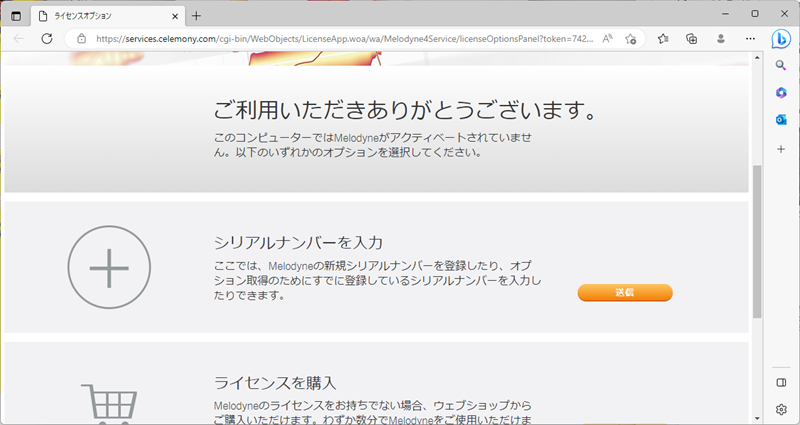Open Microsoft 365 sidebar icon
Screen dimensions: 800x425
(x=781, y=93)
